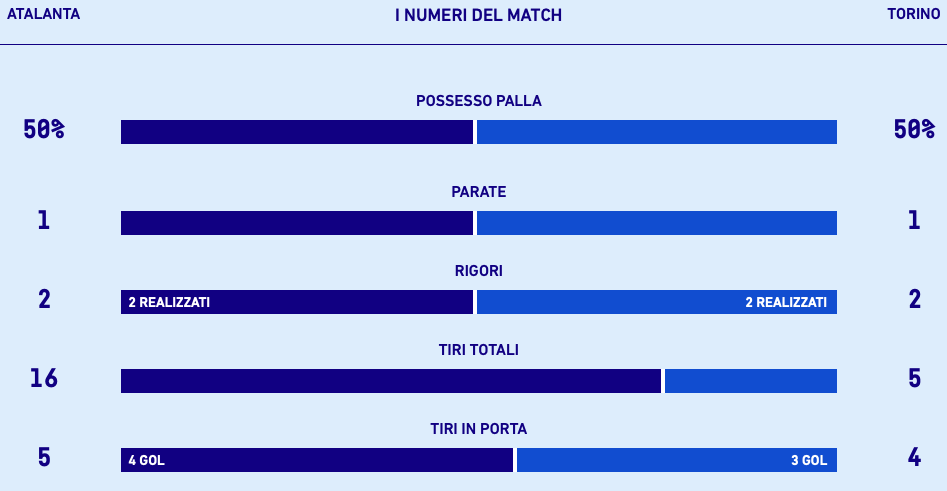Screen dimensions: 947x491
Task: Click Torino's light blue possession bar
Action: click(x=656, y=132)
